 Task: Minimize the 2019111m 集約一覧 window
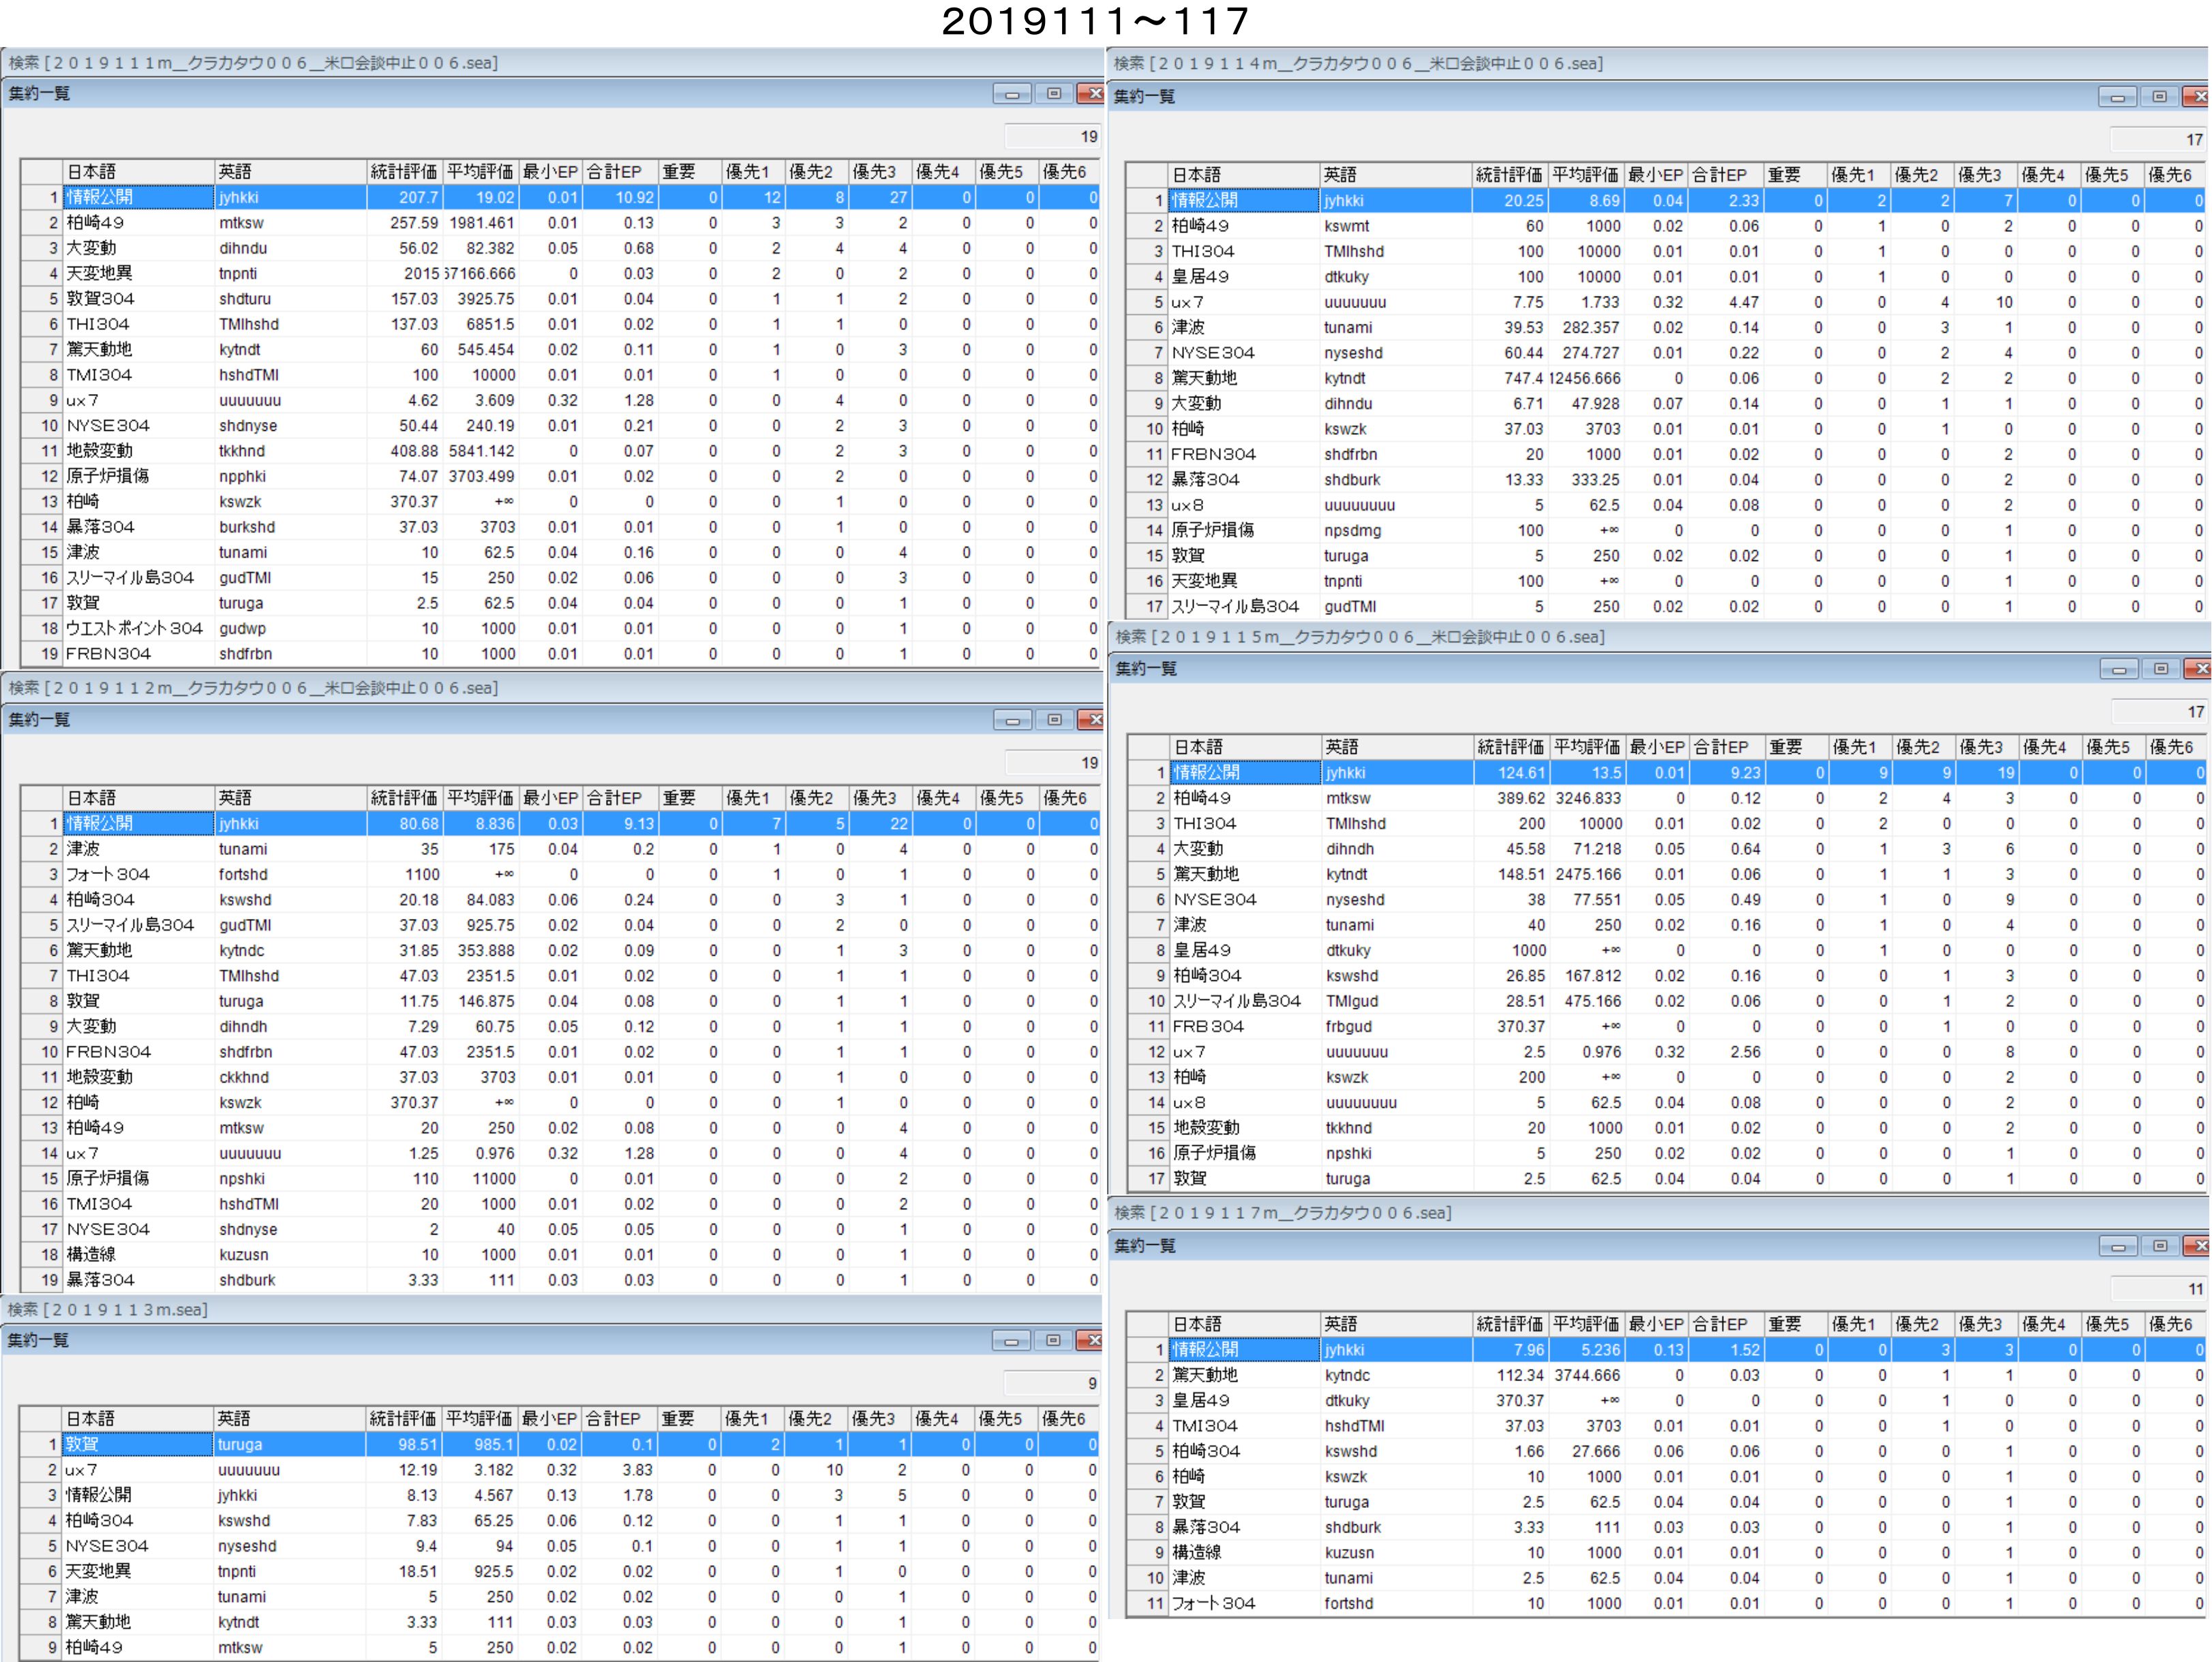tap(1011, 94)
